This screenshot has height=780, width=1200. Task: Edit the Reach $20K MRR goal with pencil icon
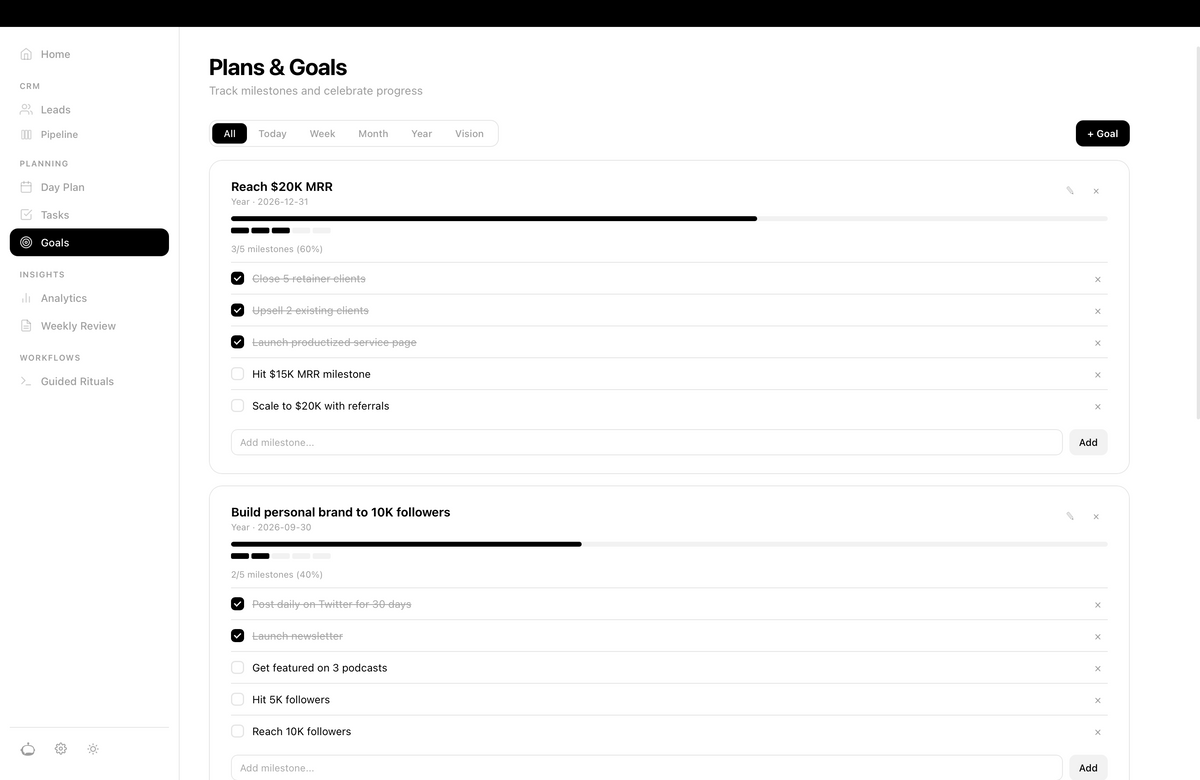(x=1070, y=191)
